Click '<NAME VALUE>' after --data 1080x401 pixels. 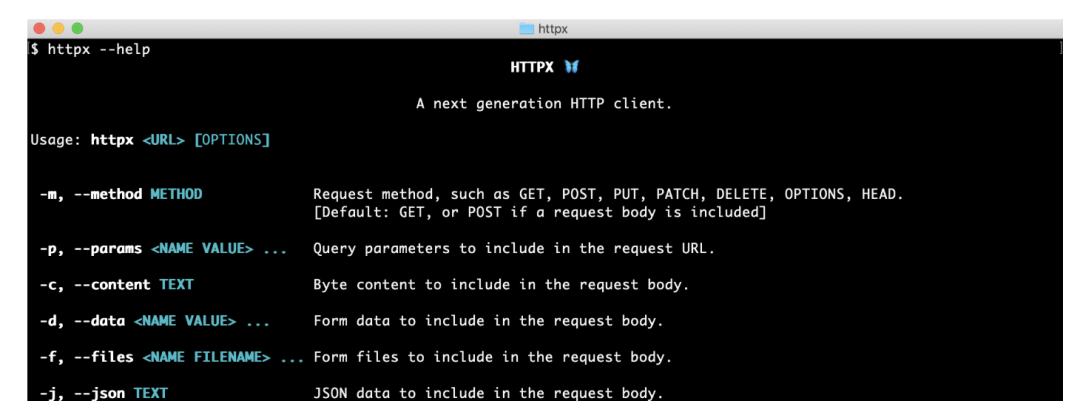click(185, 321)
